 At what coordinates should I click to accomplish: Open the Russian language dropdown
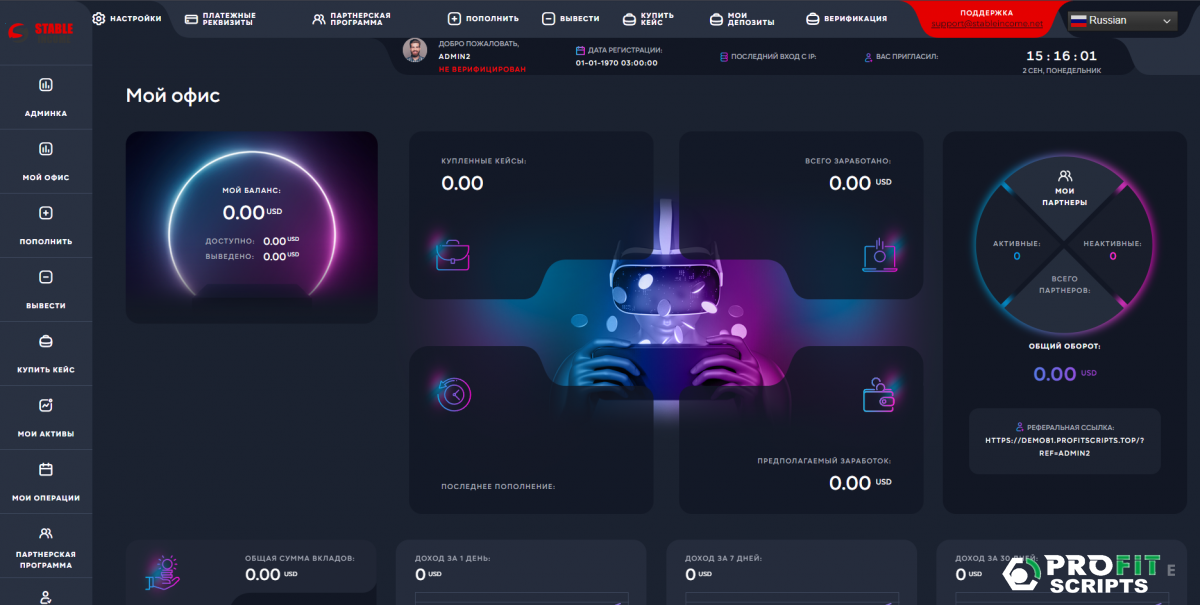(x=1122, y=20)
